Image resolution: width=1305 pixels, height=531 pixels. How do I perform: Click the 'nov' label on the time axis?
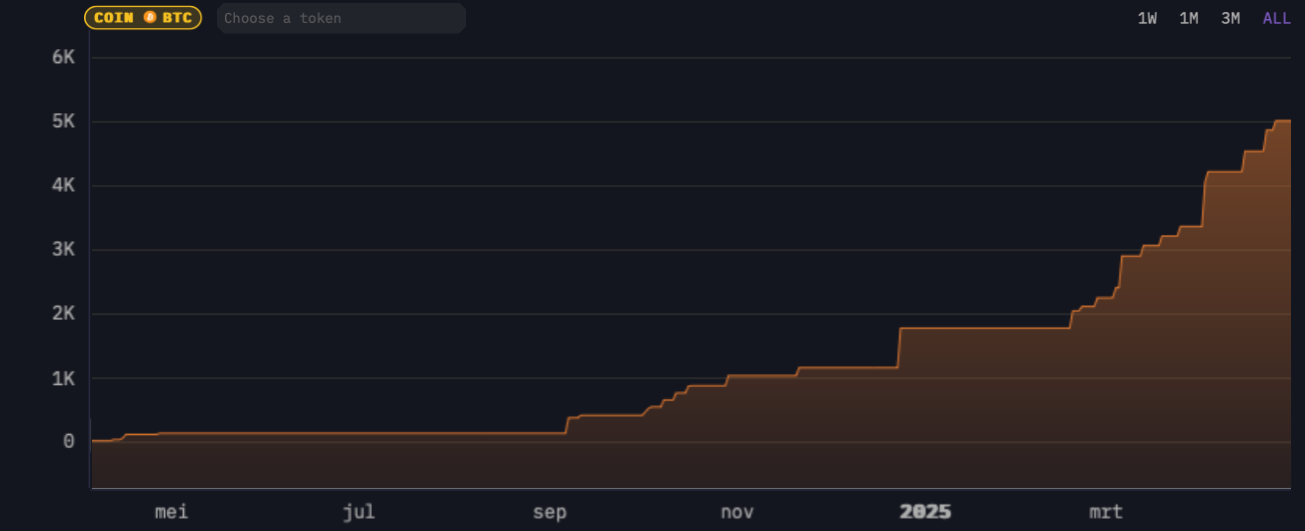(x=737, y=512)
